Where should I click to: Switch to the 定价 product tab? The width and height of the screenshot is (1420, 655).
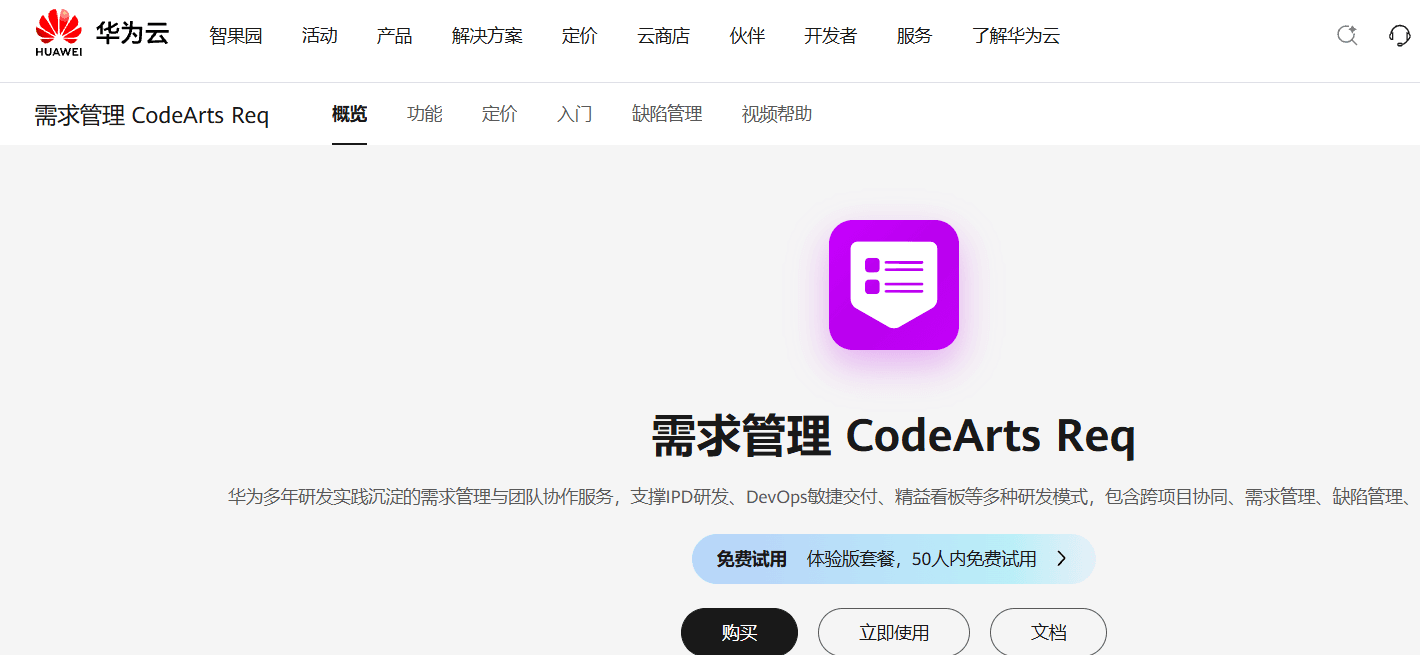[500, 114]
